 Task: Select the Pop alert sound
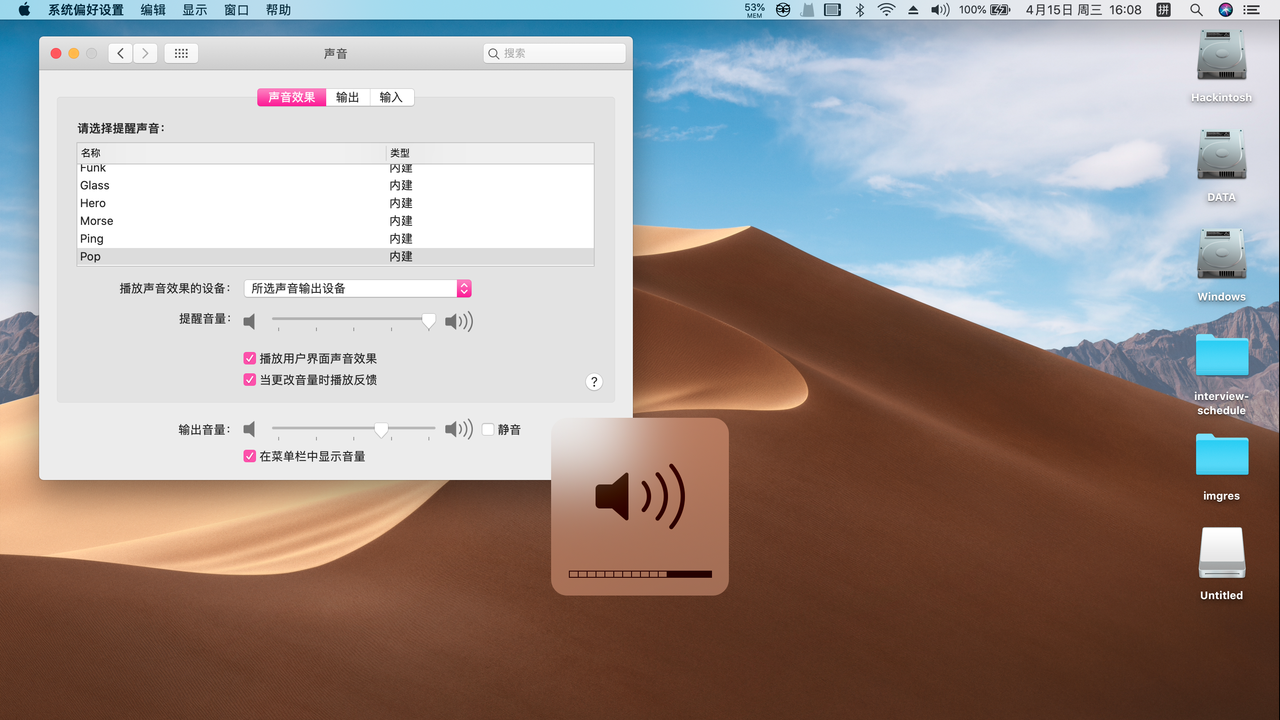point(335,257)
